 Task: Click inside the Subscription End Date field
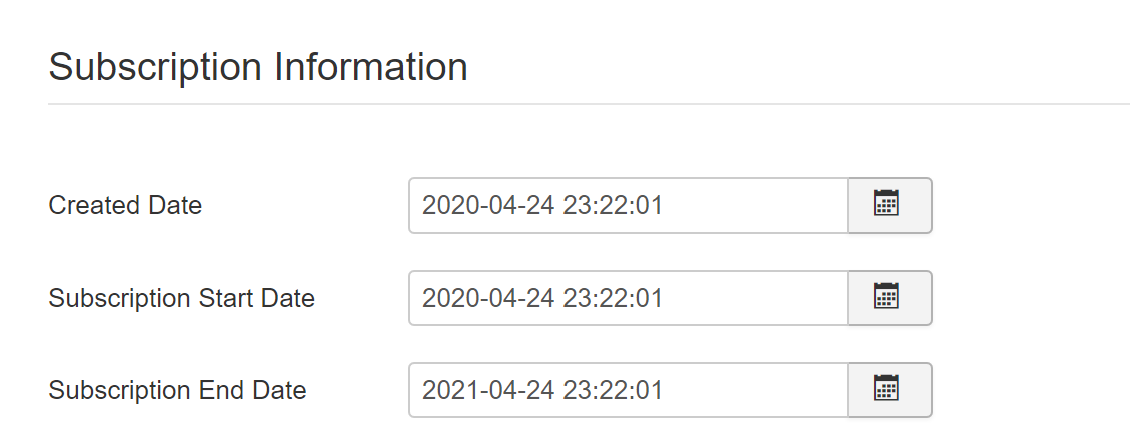click(628, 390)
